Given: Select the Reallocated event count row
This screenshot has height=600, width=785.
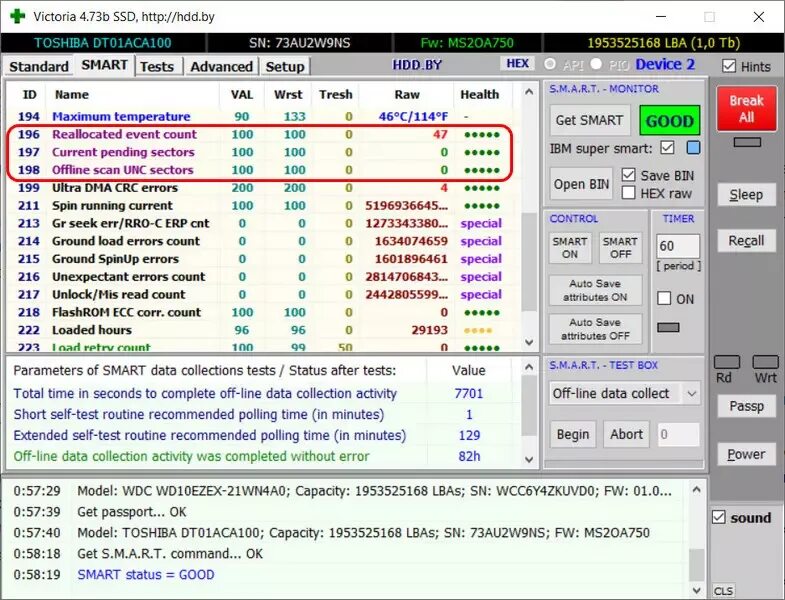Looking at the screenshot, I should pos(259,134).
